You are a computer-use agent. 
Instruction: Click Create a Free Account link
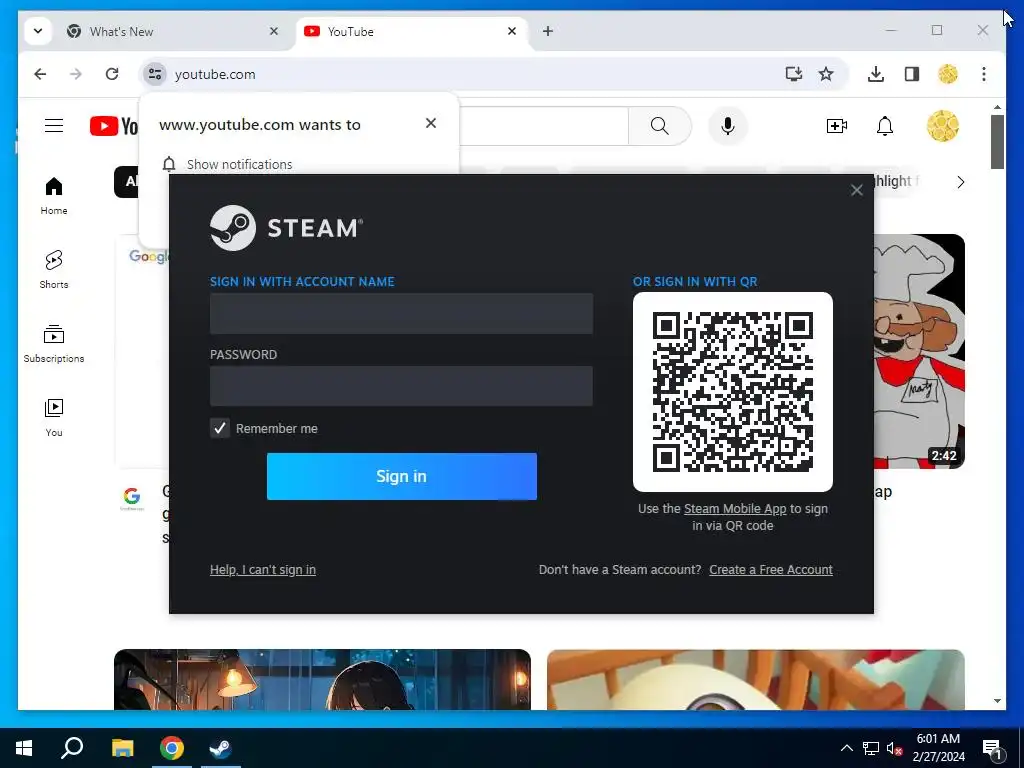(x=771, y=569)
